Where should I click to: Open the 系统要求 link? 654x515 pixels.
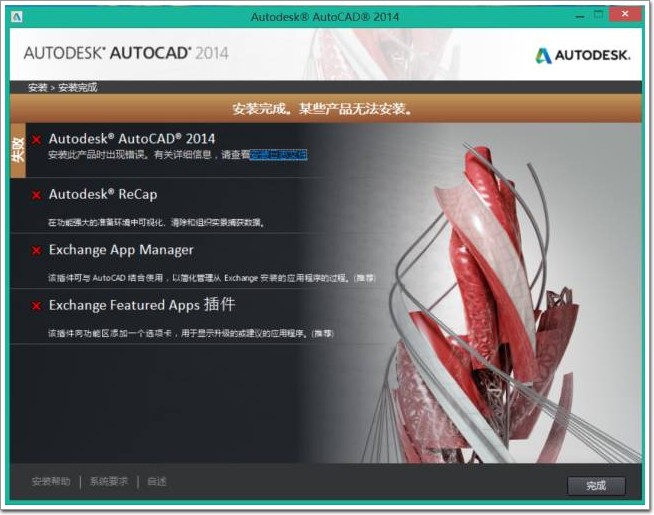point(108,482)
